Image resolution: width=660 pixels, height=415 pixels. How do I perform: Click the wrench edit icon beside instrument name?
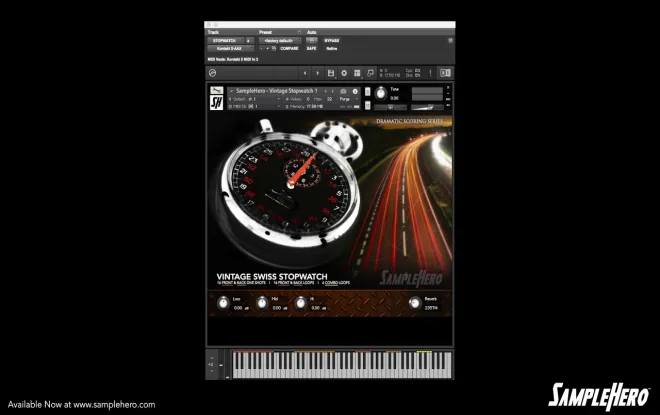click(x=216, y=90)
